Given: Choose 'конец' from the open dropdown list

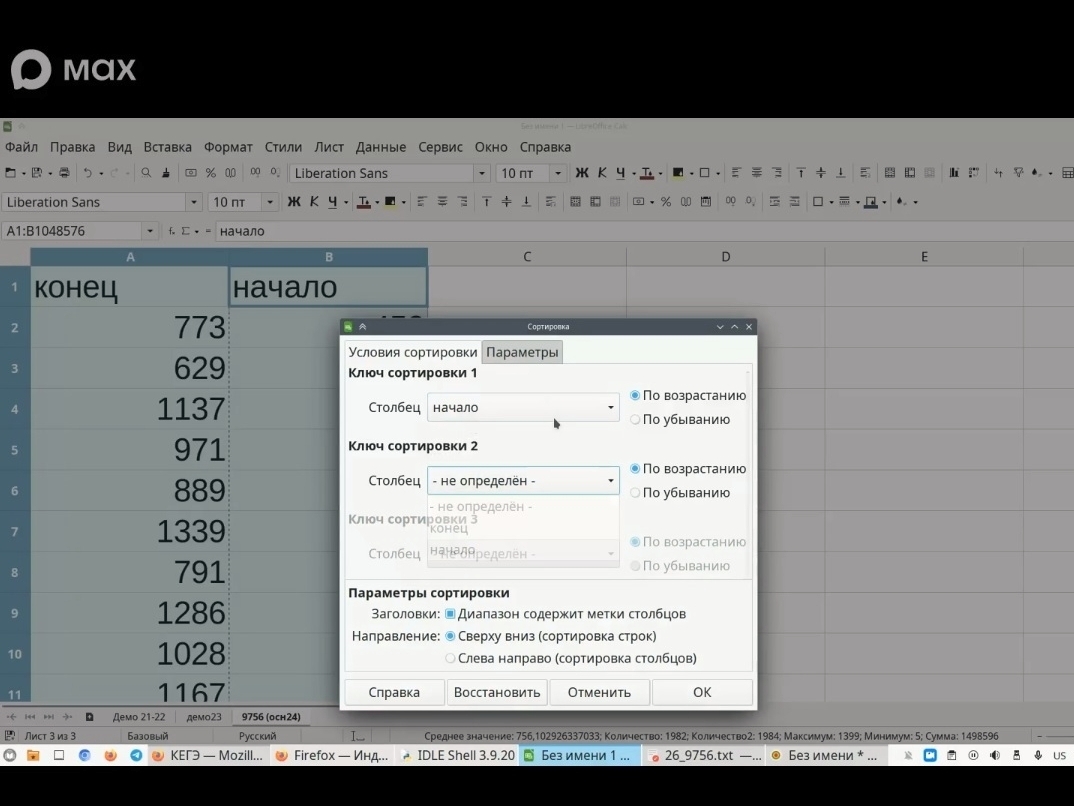Looking at the screenshot, I should click(x=449, y=528).
